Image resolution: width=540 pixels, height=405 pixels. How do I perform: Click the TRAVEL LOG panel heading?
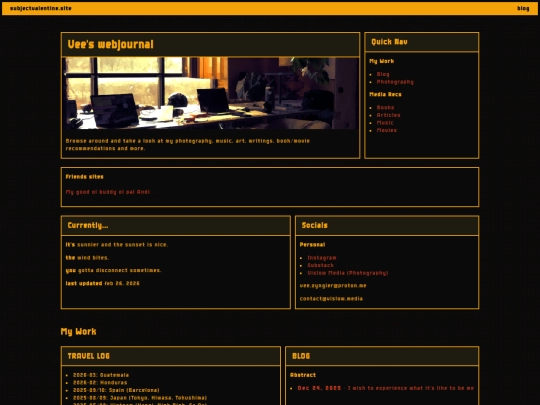89,356
